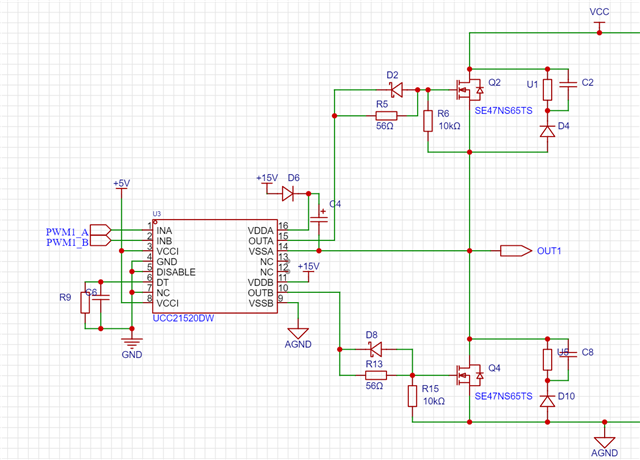Click the PWM1_A net label
The image size is (640, 460).
(x=67, y=232)
